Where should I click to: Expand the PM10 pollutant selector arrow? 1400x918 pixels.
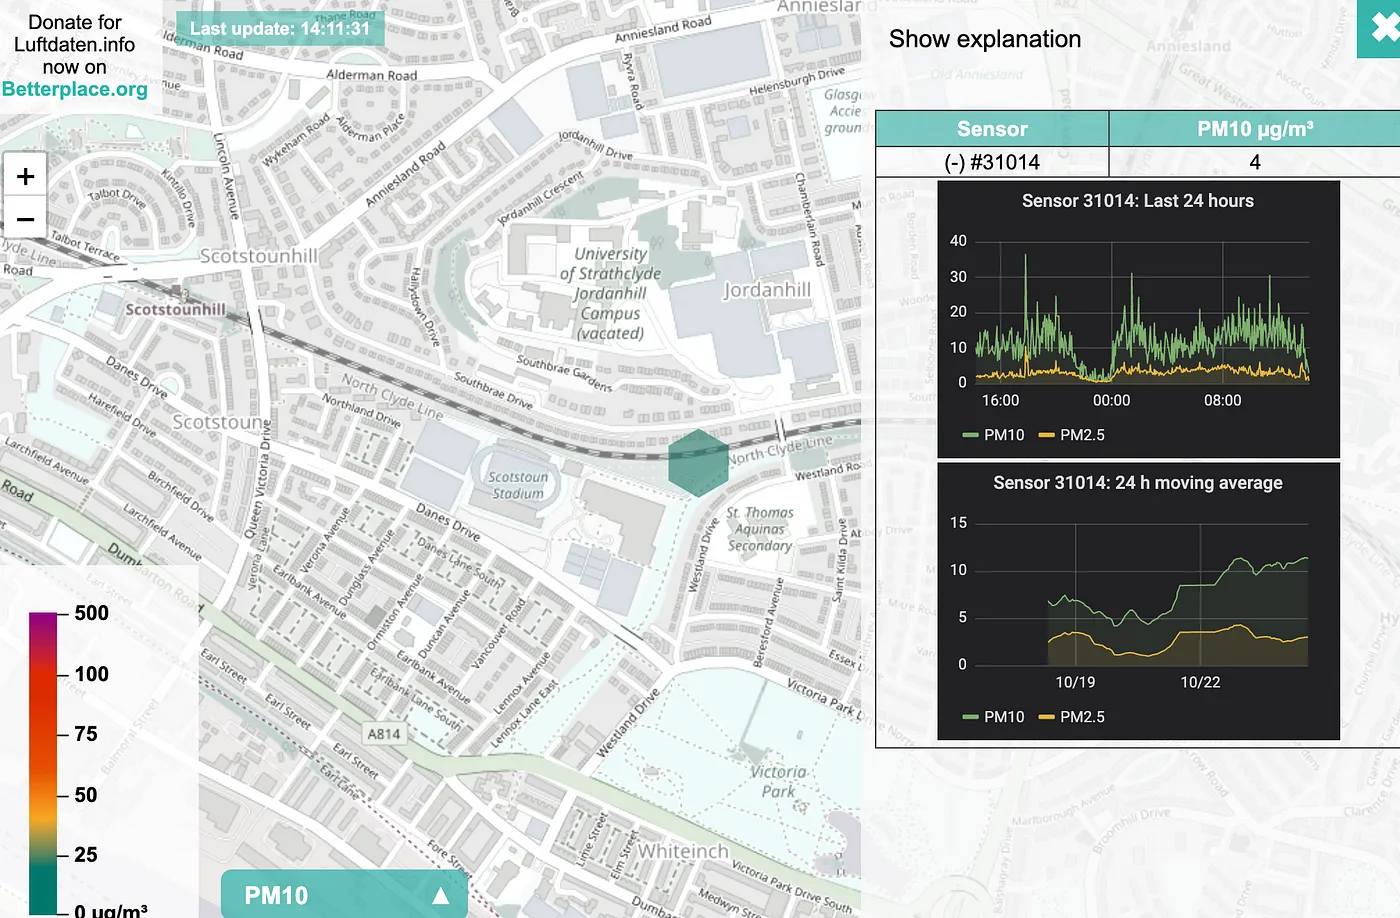pyautogui.click(x=440, y=896)
